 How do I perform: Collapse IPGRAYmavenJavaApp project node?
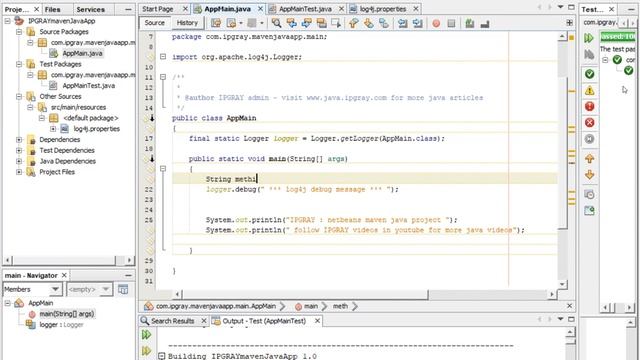(7, 20)
